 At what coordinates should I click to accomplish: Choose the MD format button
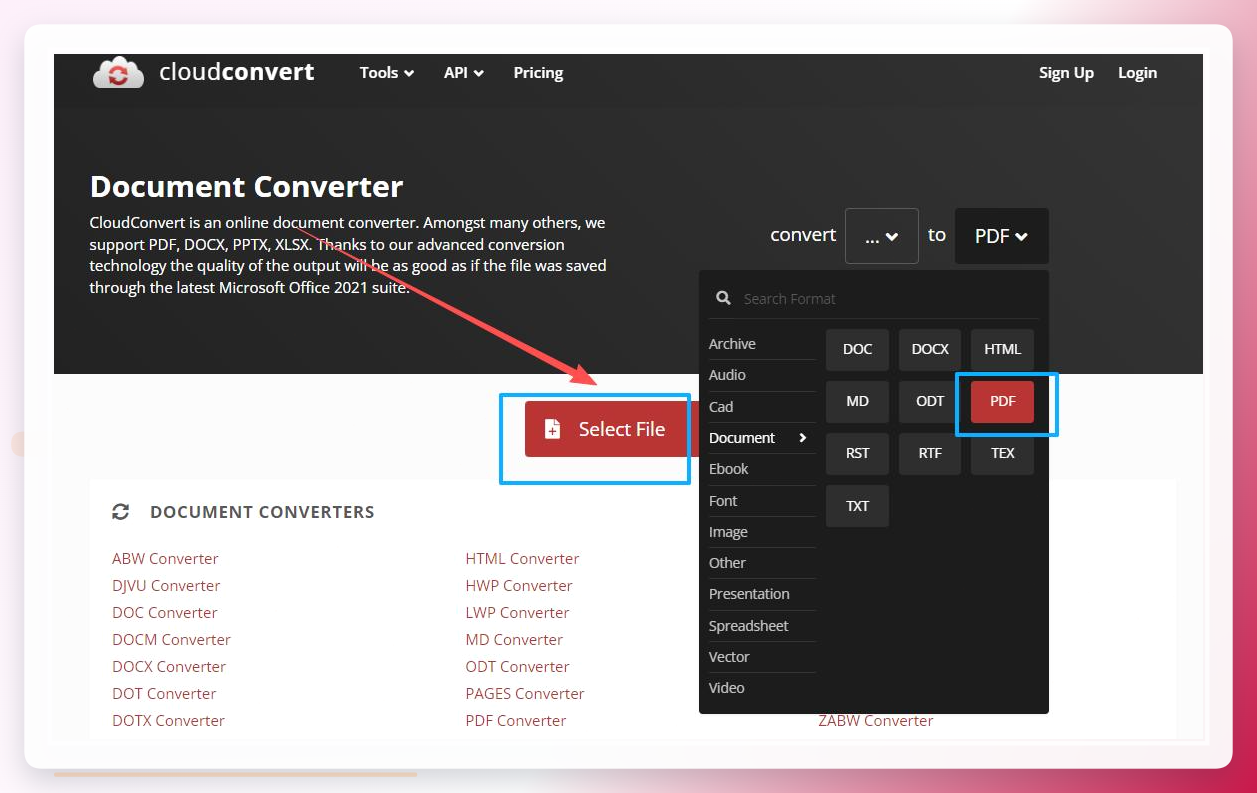[857, 401]
